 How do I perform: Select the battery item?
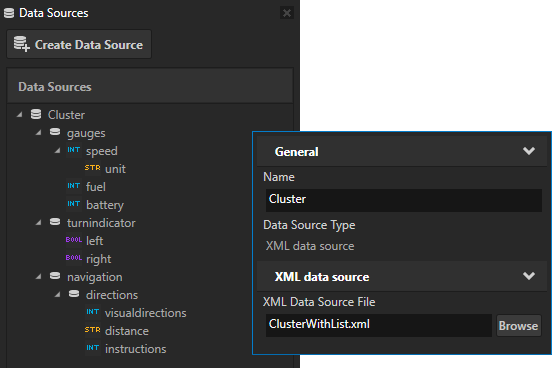point(105,205)
